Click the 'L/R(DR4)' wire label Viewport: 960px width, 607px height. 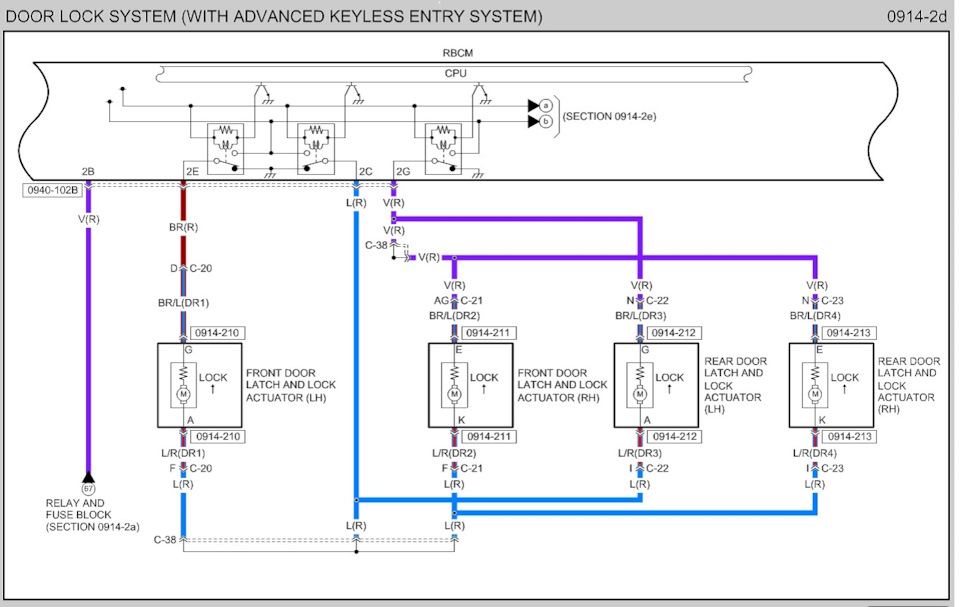point(815,453)
